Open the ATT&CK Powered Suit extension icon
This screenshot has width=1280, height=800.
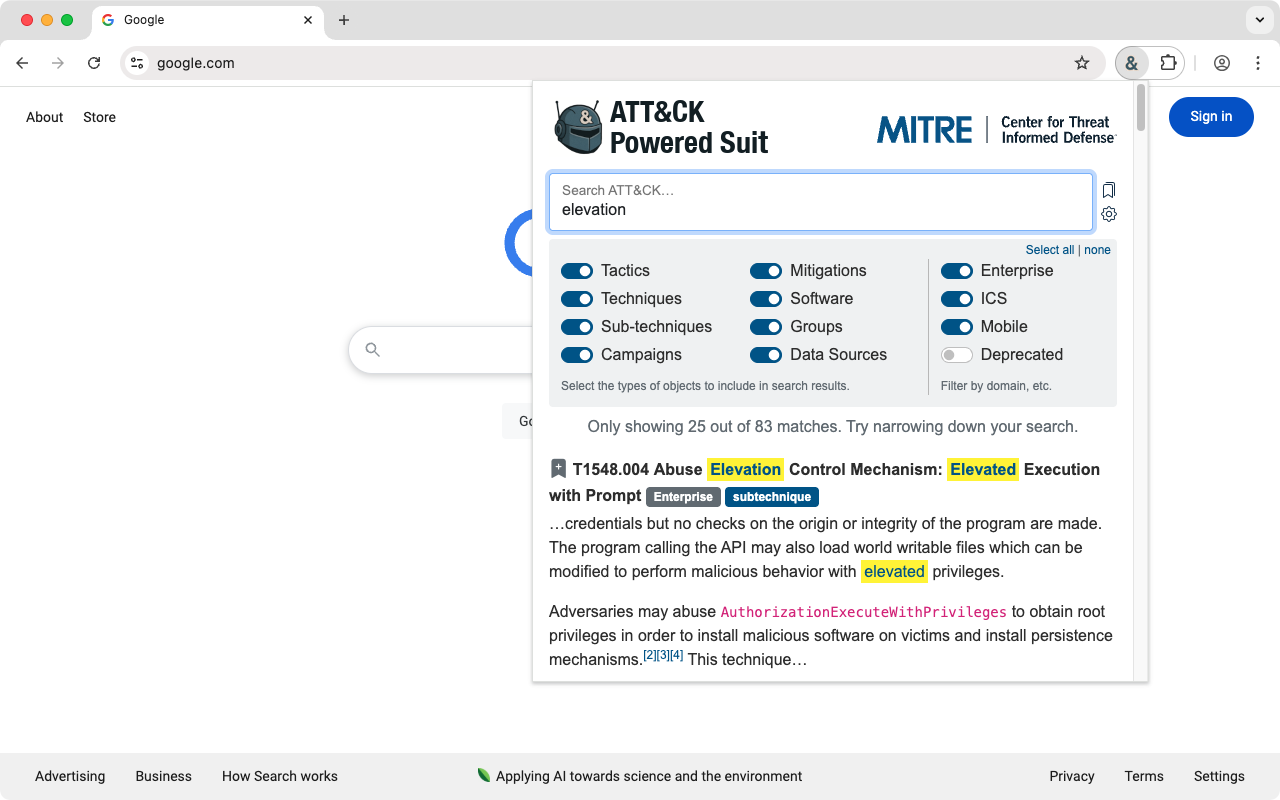1131,62
